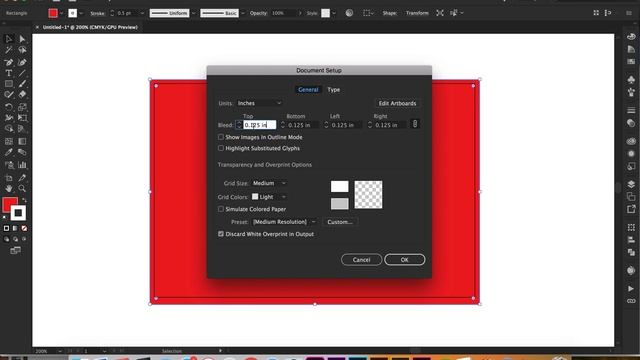Open the Units dropdown set to Inches
This screenshot has height=360, width=640.
point(259,103)
